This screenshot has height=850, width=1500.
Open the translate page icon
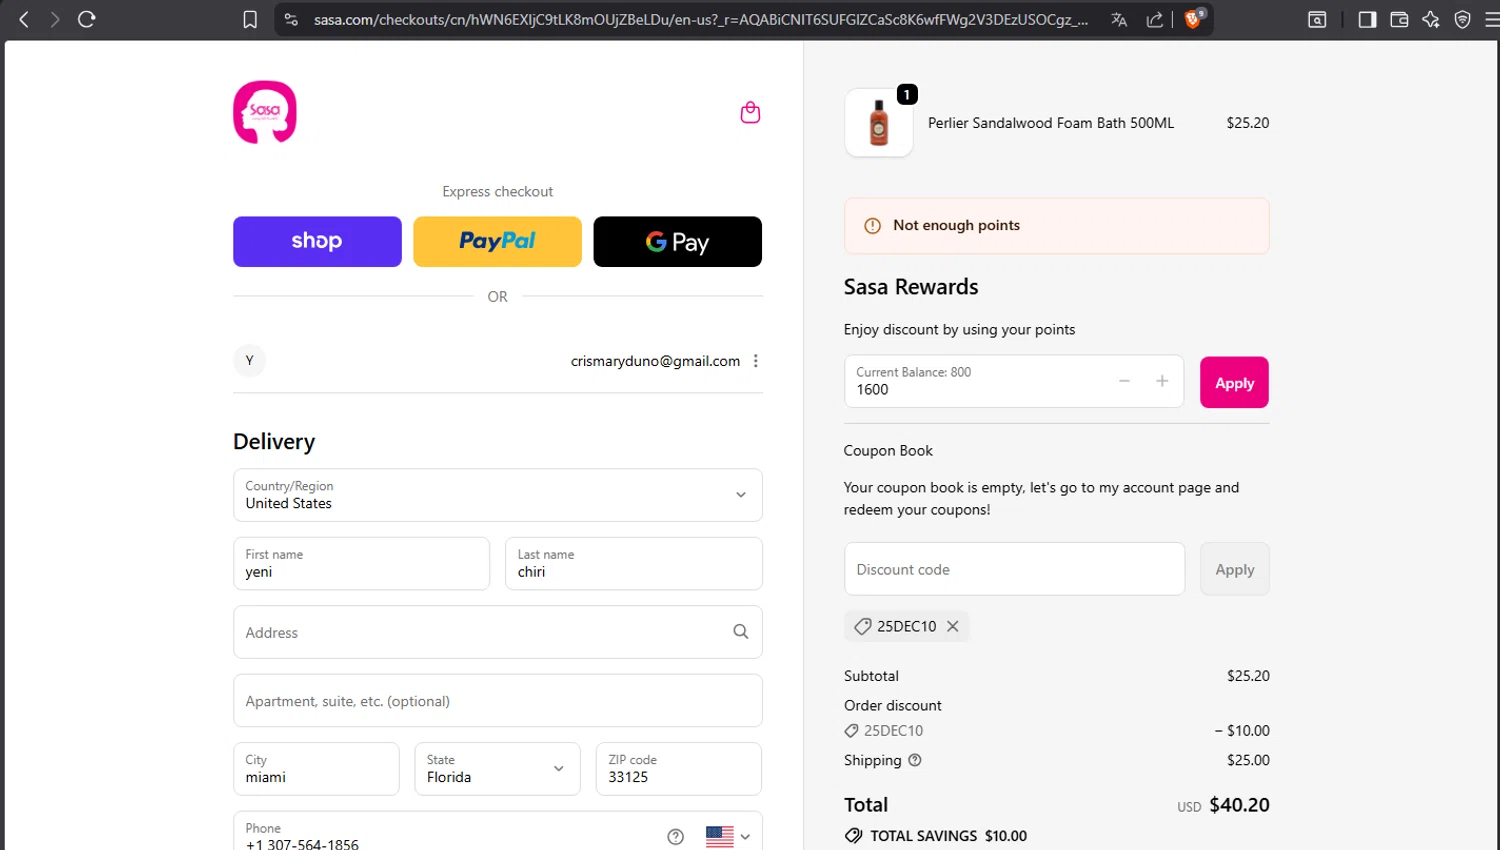1119,20
